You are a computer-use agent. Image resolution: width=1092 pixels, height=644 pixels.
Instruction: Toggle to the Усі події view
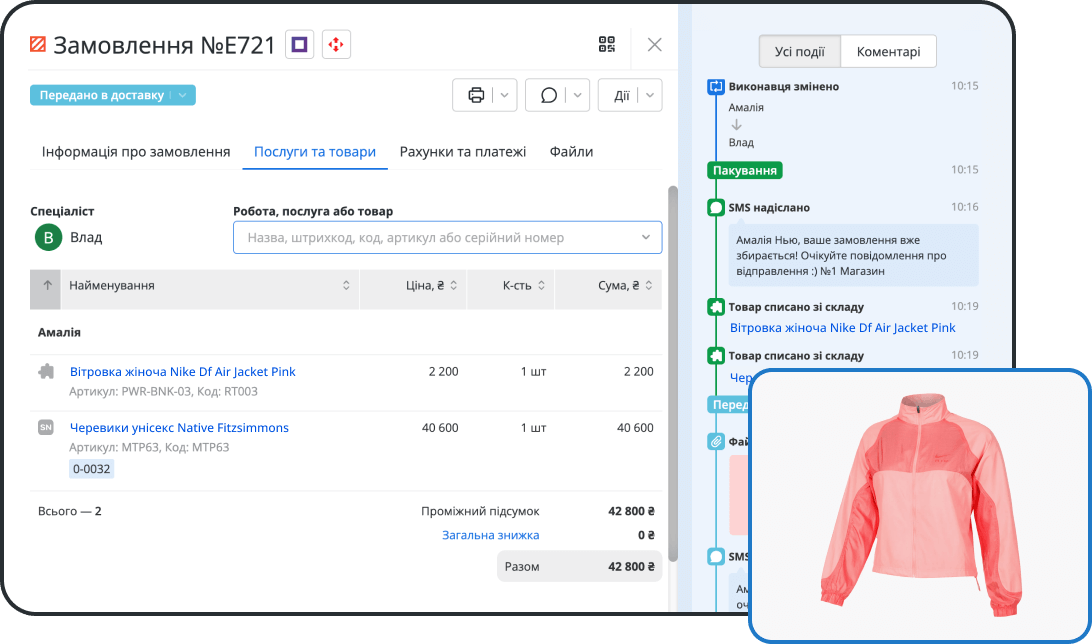coord(799,52)
